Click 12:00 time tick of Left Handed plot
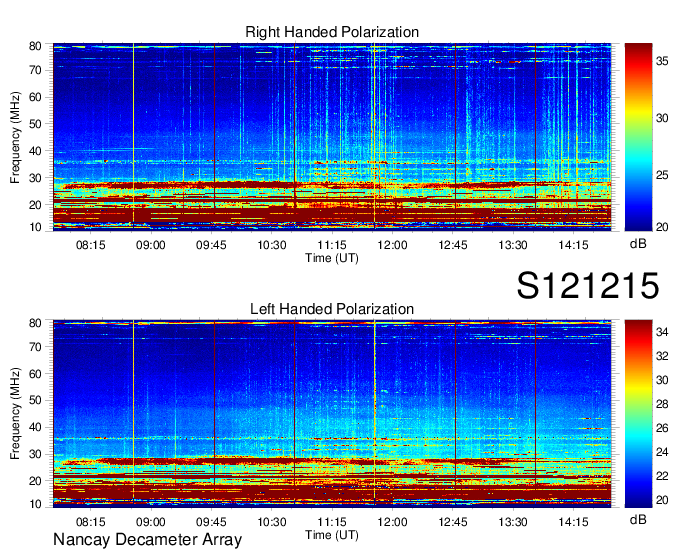 coord(392,522)
